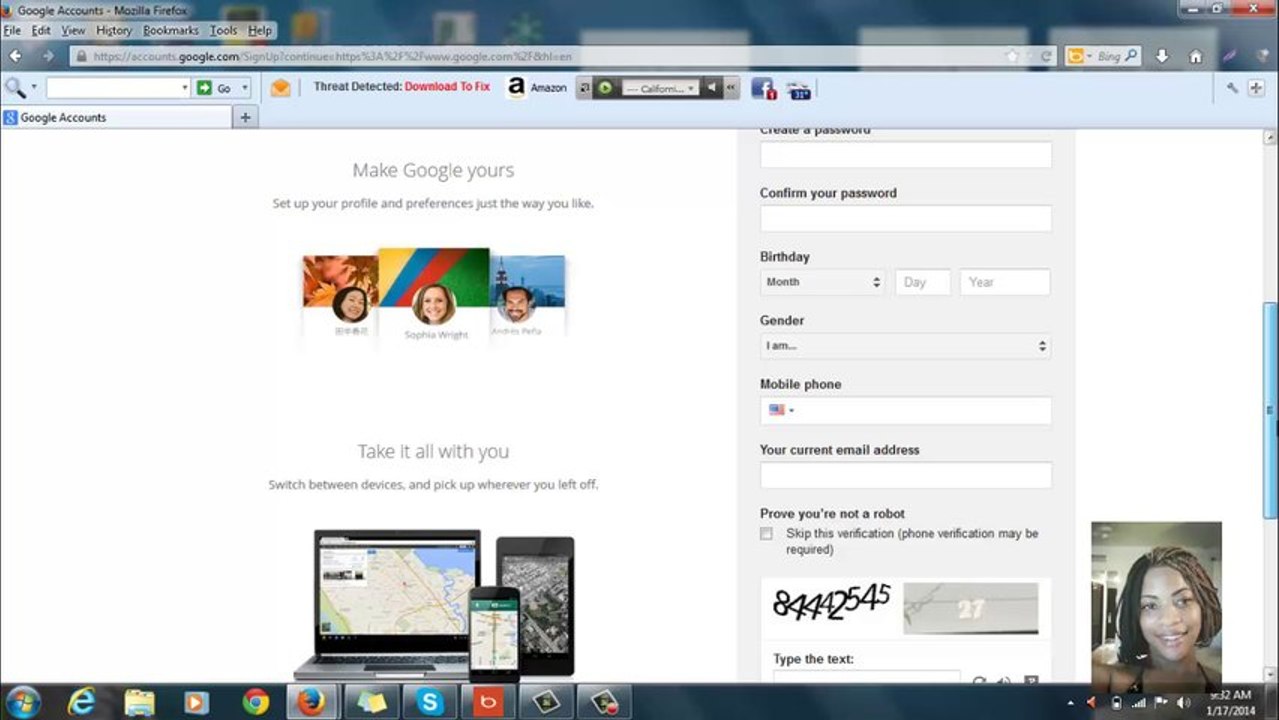Open Windows Media Player on taskbar

[197, 702]
